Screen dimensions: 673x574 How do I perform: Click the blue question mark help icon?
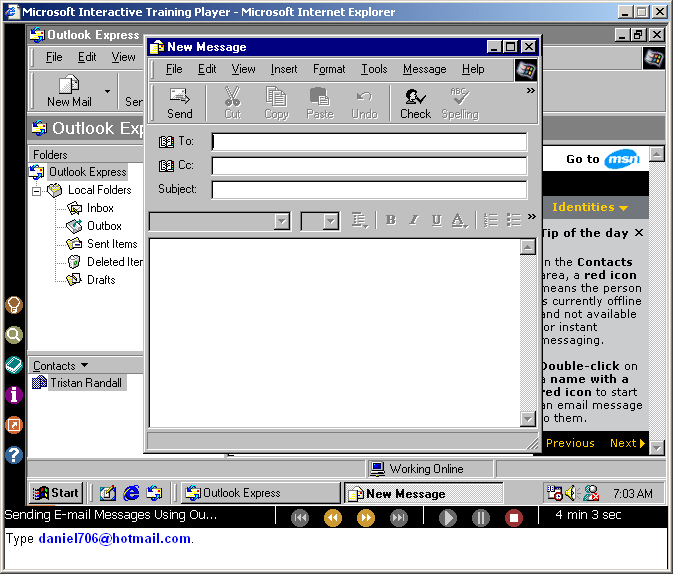click(x=14, y=455)
